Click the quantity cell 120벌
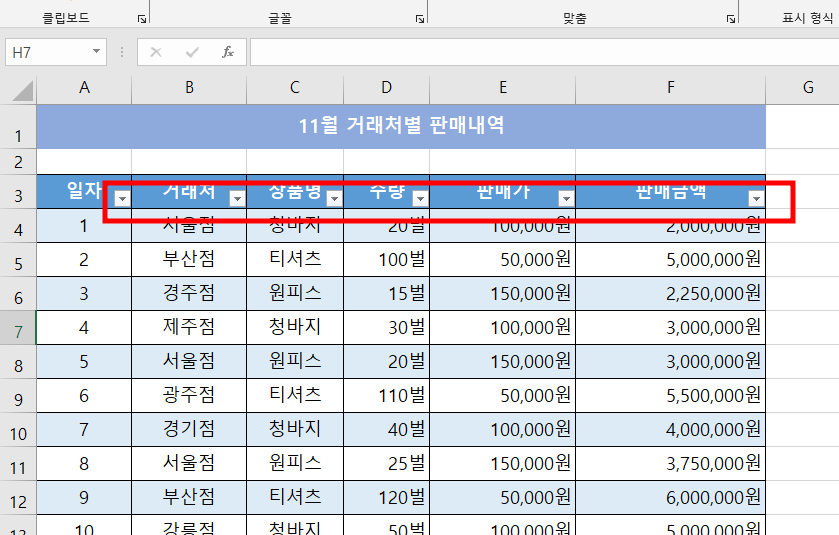This screenshot has height=535, width=839. (386, 498)
